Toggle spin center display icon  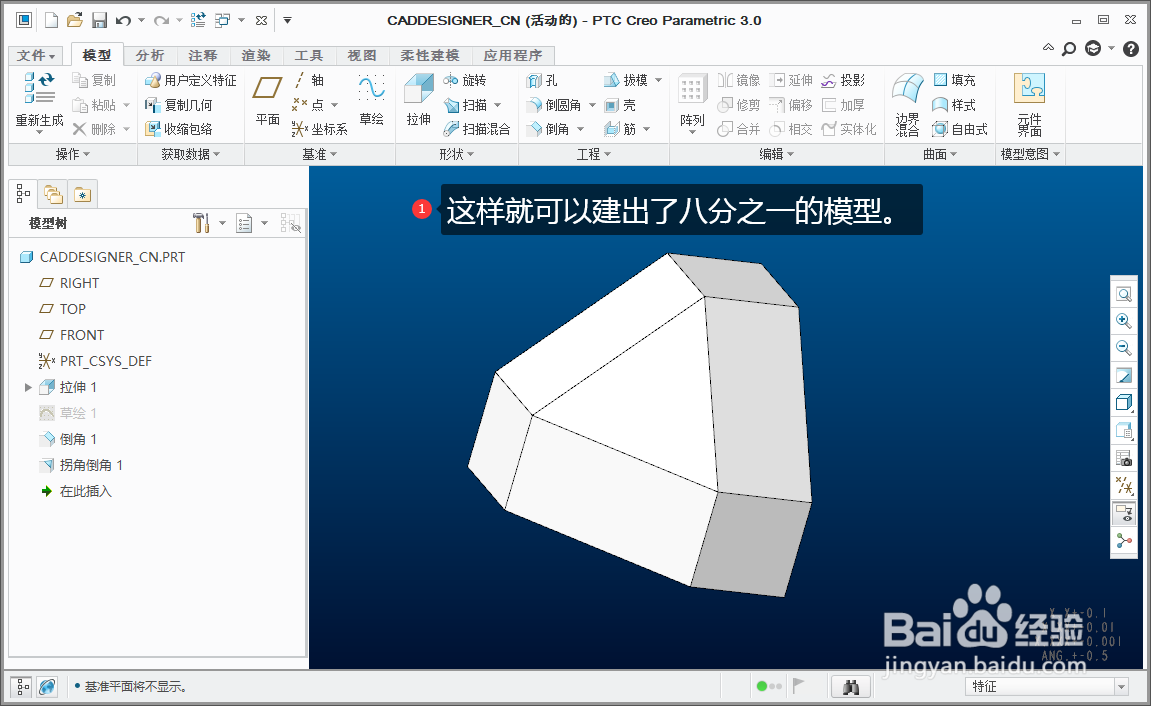(1124, 542)
